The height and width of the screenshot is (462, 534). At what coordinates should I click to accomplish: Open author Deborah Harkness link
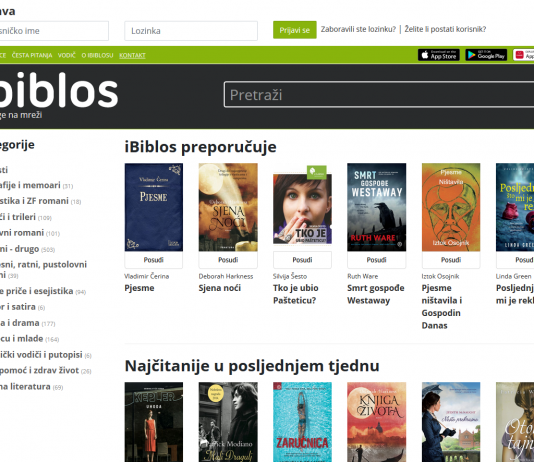point(226,276)
